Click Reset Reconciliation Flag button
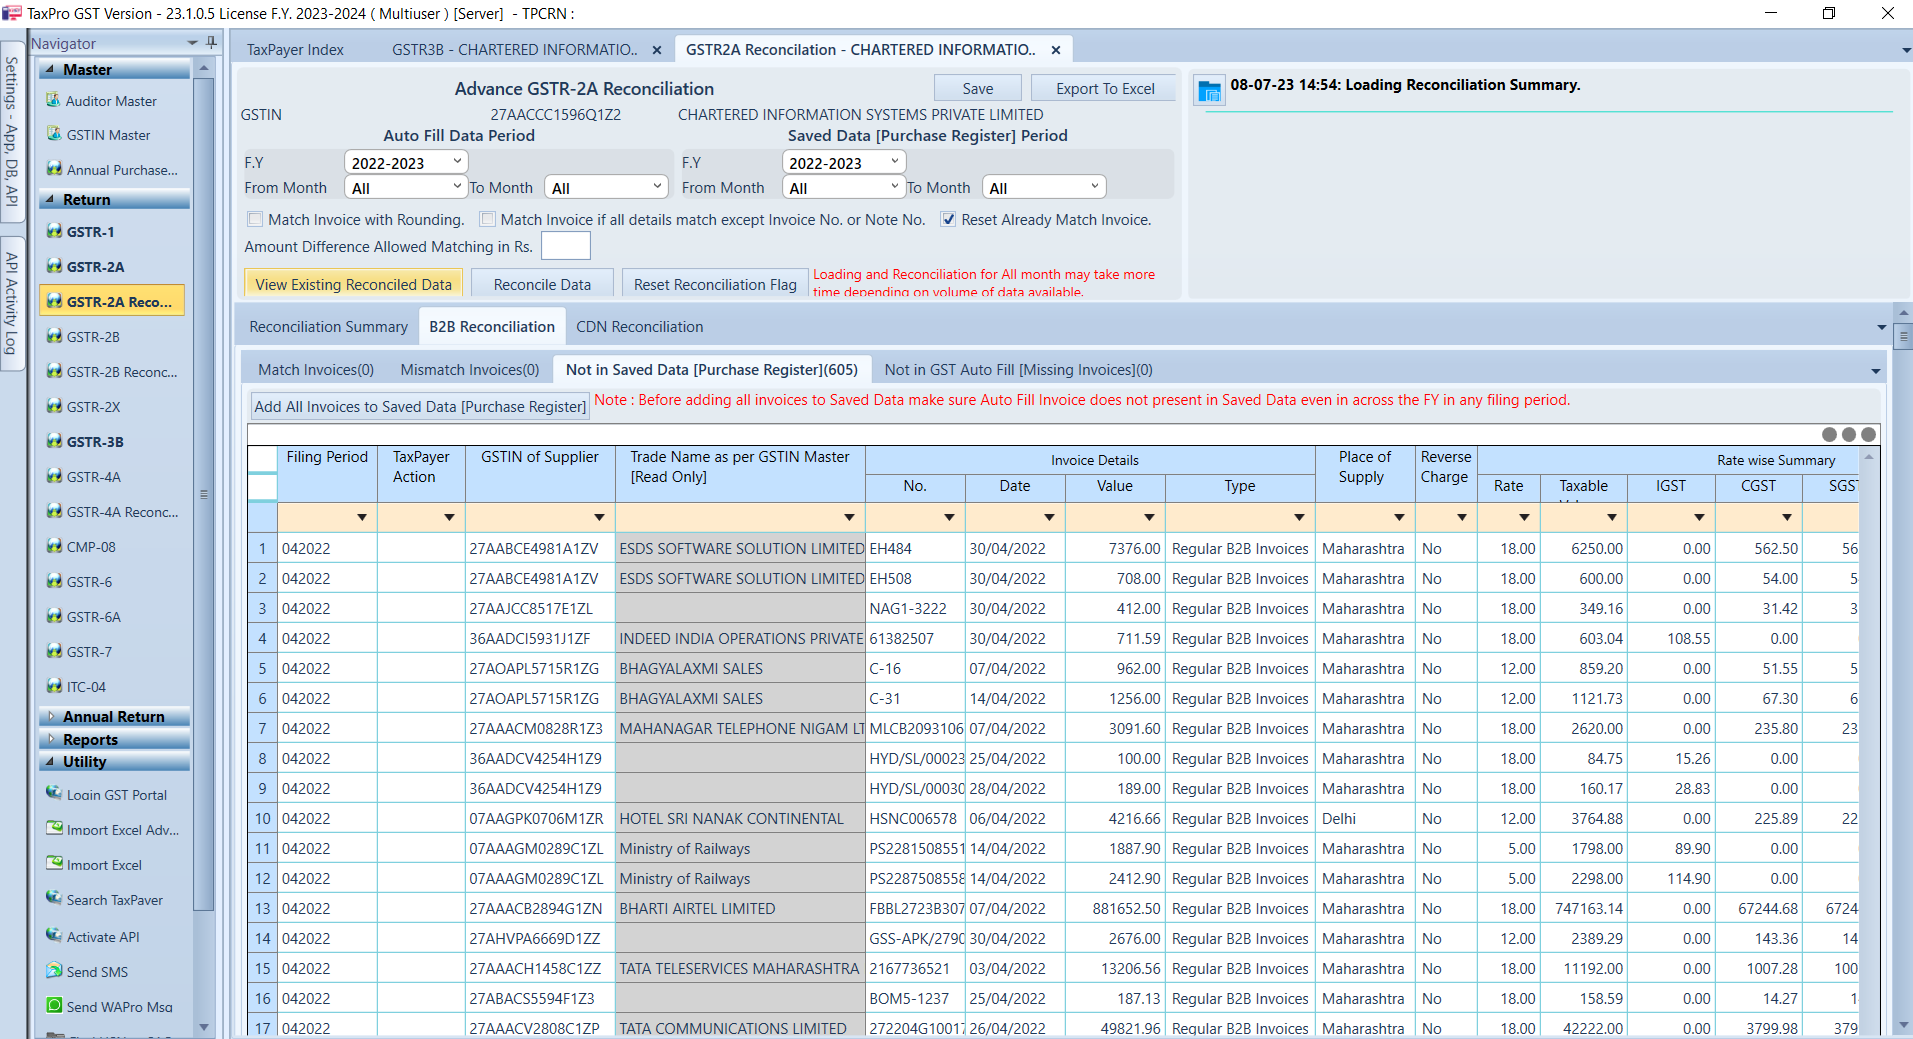This screenshot has width=1913, height=1039. point(715,284)
